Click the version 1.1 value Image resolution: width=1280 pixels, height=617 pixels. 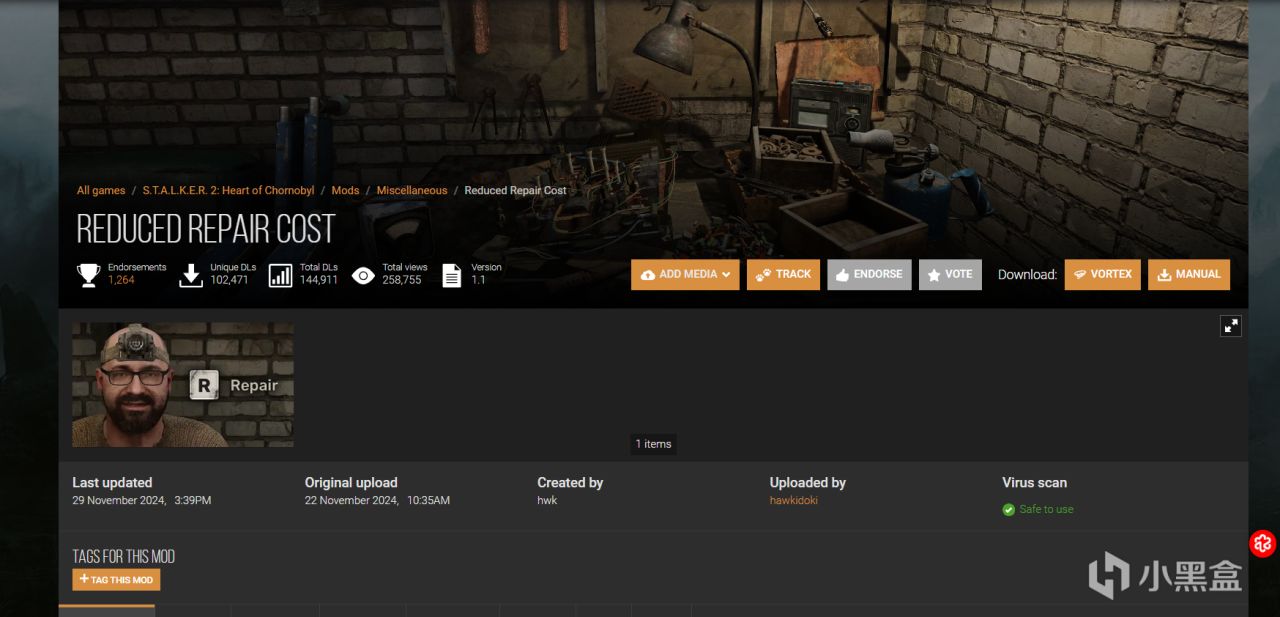478,280
